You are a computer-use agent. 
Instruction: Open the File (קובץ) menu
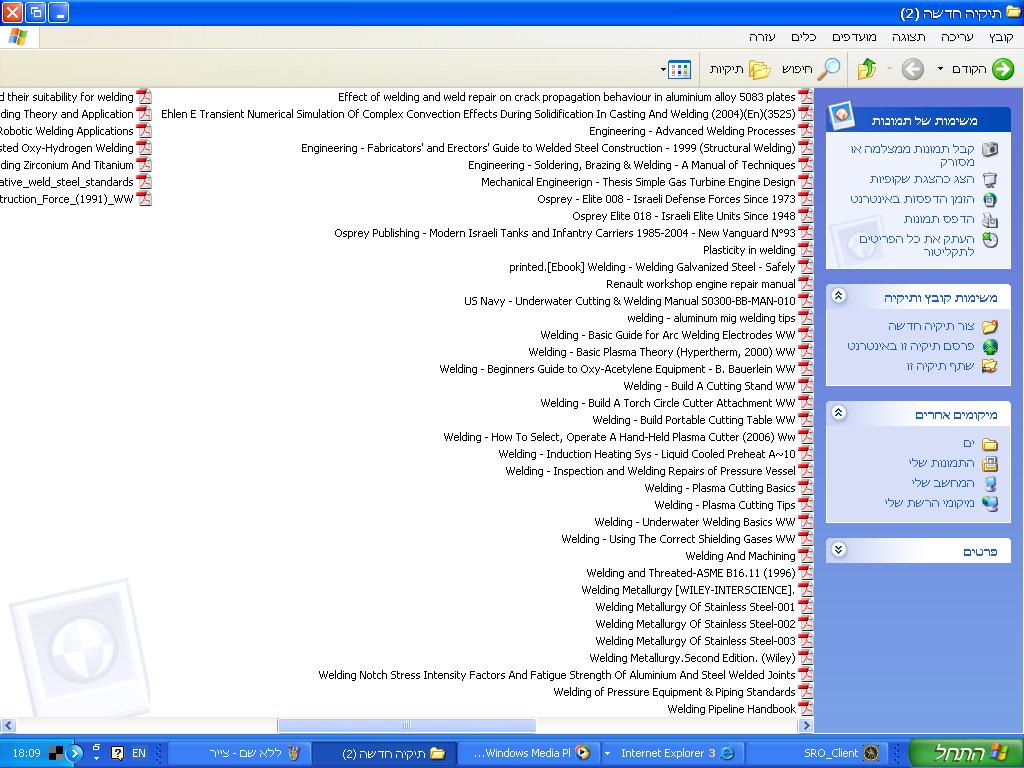click(1001, 37)
